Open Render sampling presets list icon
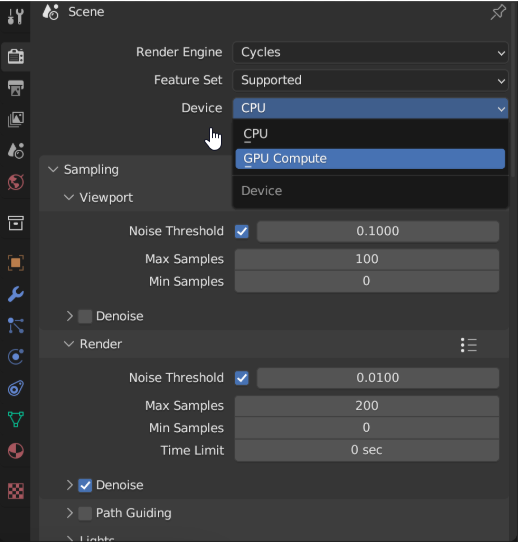 click(469, 345)
